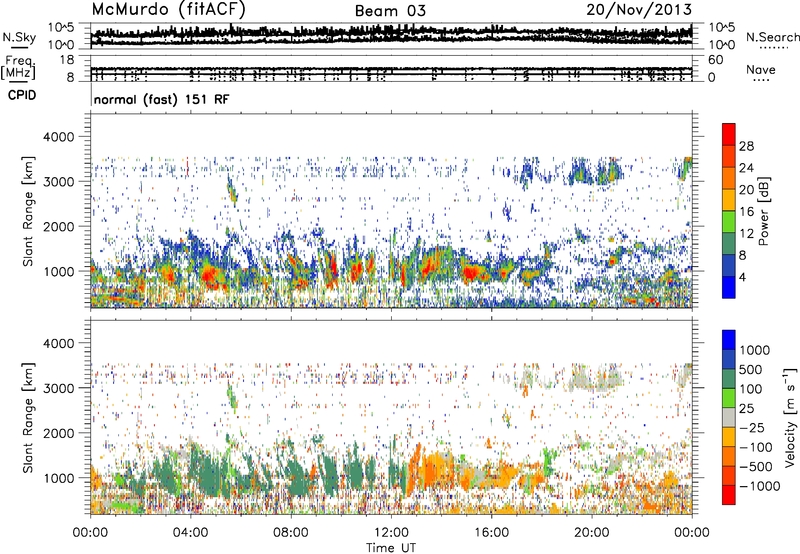Click the -25 label on Velocity colorbar

pos(753,428)
